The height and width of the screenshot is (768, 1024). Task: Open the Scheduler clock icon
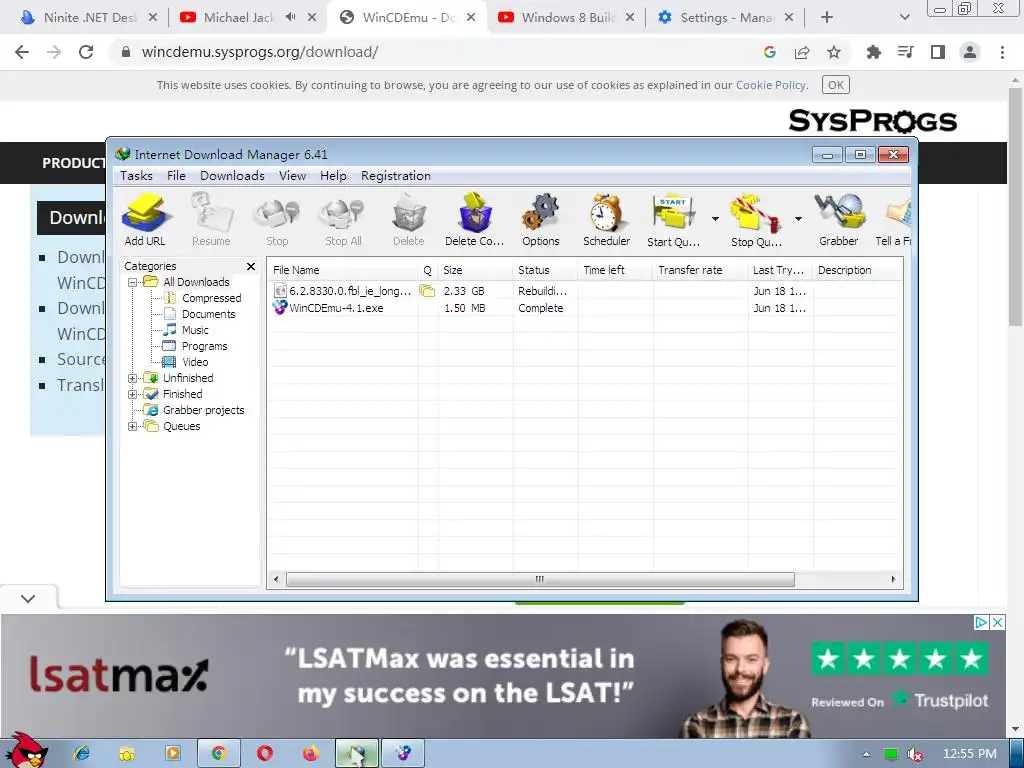tap(607, 219)
